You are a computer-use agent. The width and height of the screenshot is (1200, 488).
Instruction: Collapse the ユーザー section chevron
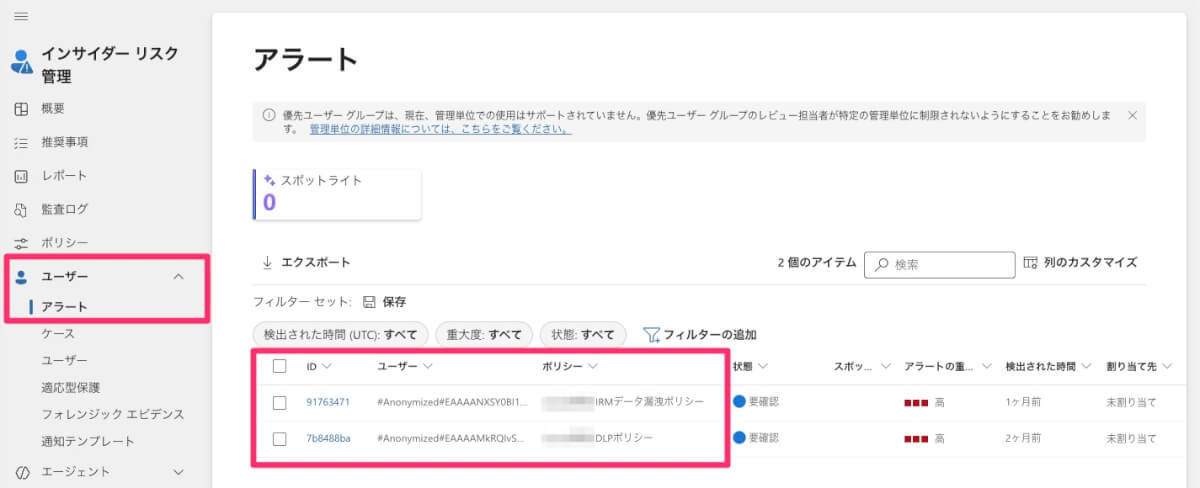click(179, 276)
